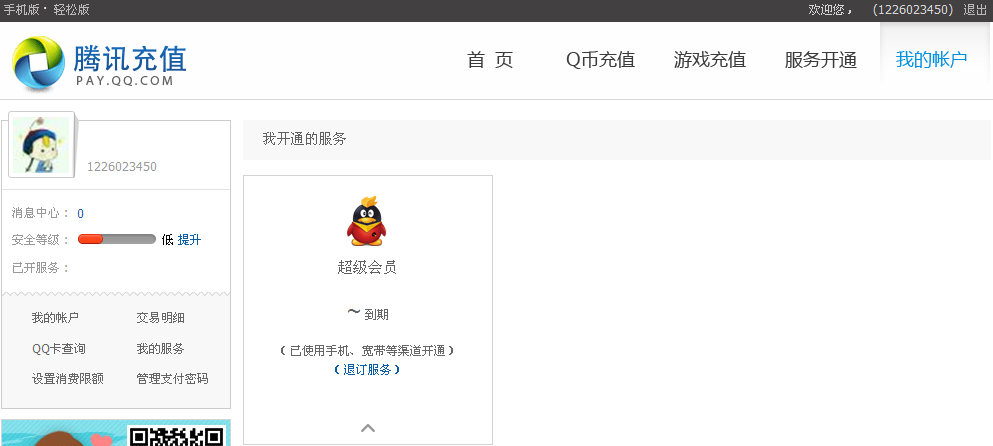
Task: Switch to the 服务开通 tab
Action: [821, 60]
